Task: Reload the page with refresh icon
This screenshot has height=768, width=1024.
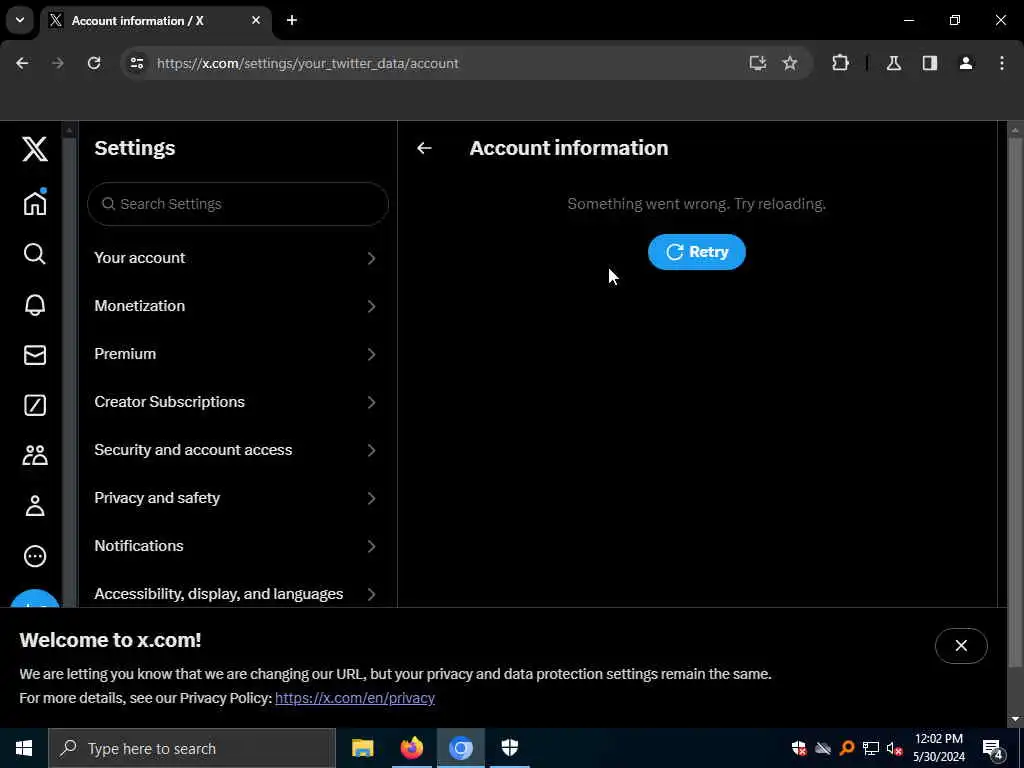Action: [94, 63]
